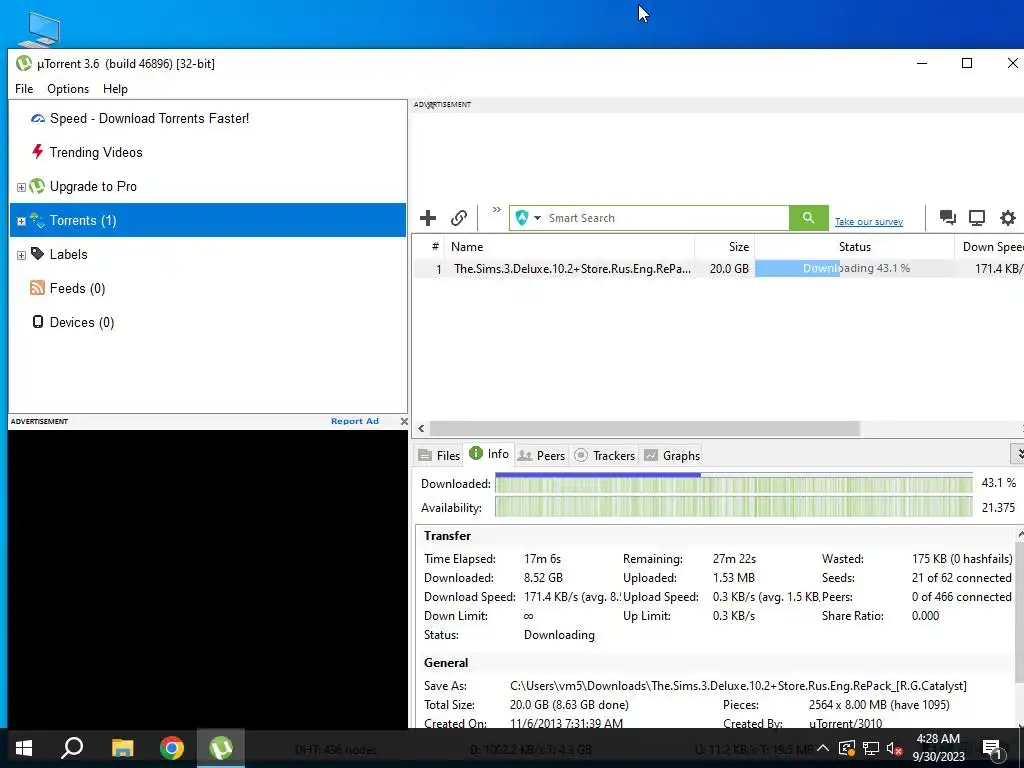The height and width of the screenshot is (768, 1024).
Task: Click the Downloaded pieces bar
Action: coord(733,483)
